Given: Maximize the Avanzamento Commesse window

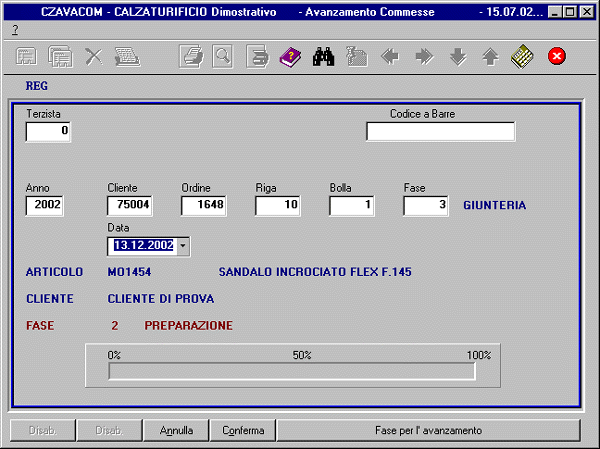Looking at the screenshot, I should click(x=569, y=12).
